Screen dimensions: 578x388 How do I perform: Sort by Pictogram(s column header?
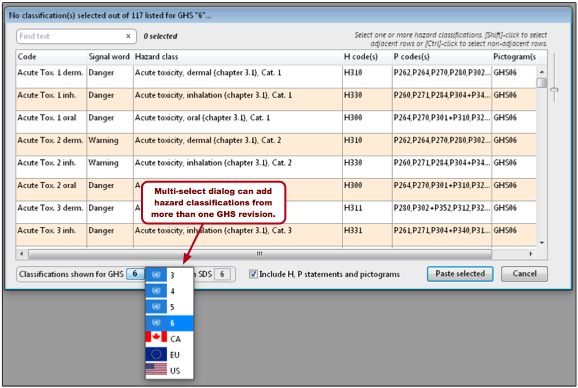pyautogui.click(x=514, y=57)
